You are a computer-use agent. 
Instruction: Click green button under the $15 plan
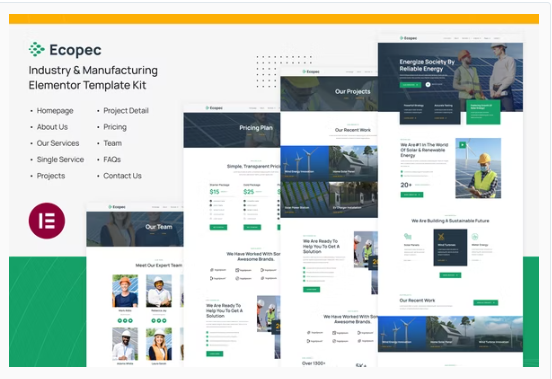tap(218, 227)
